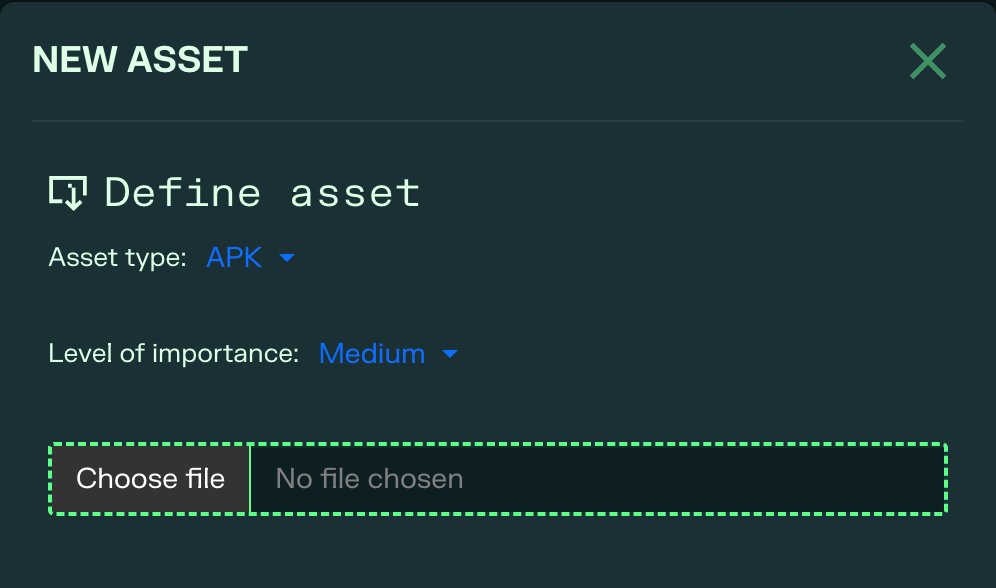
Task: Click empty space inside dashed upload box
Action: coord(700,479)
